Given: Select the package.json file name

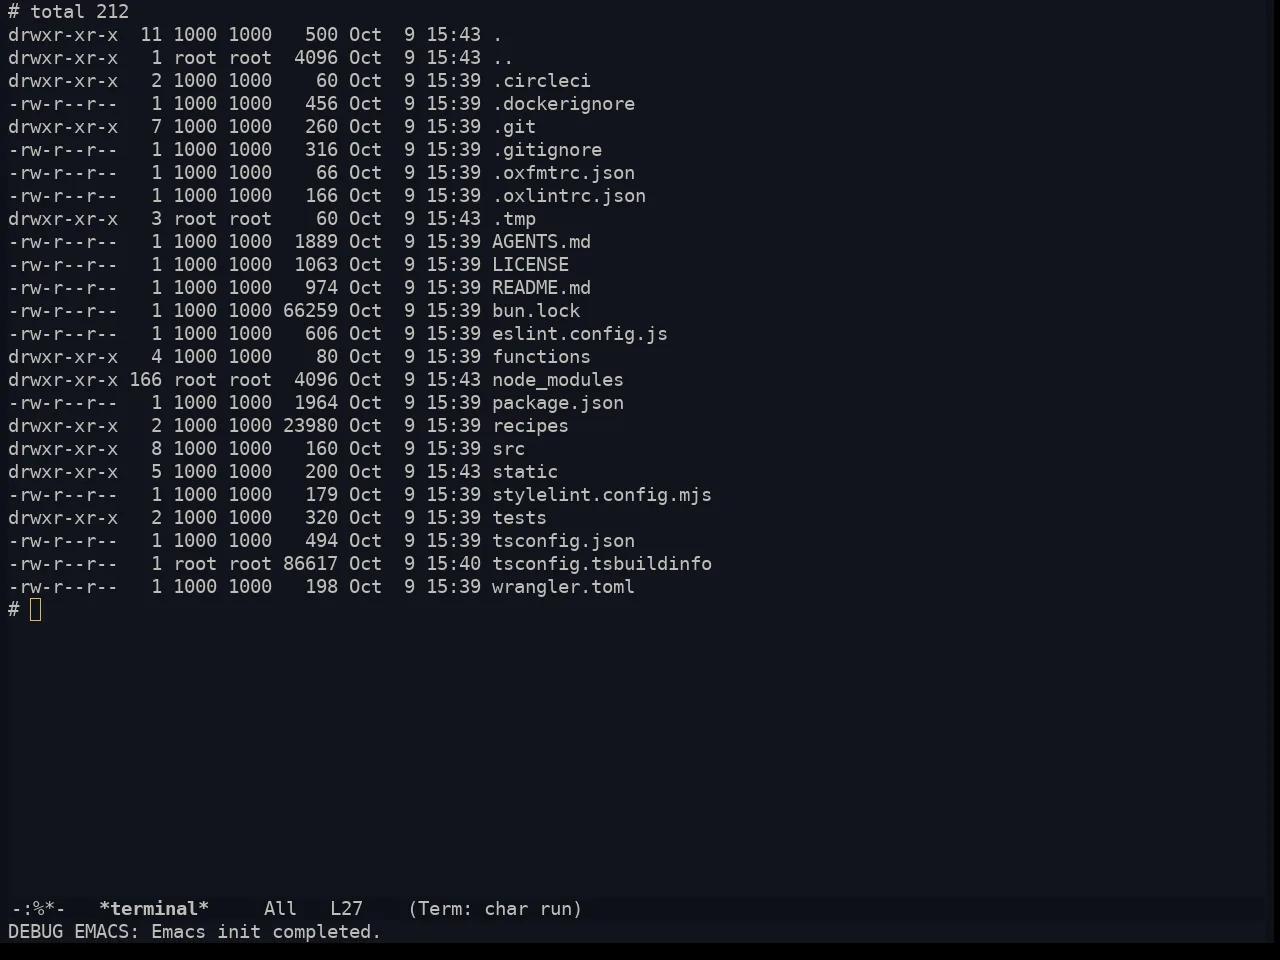Looking at the screenshot, I should click(558, 403).
